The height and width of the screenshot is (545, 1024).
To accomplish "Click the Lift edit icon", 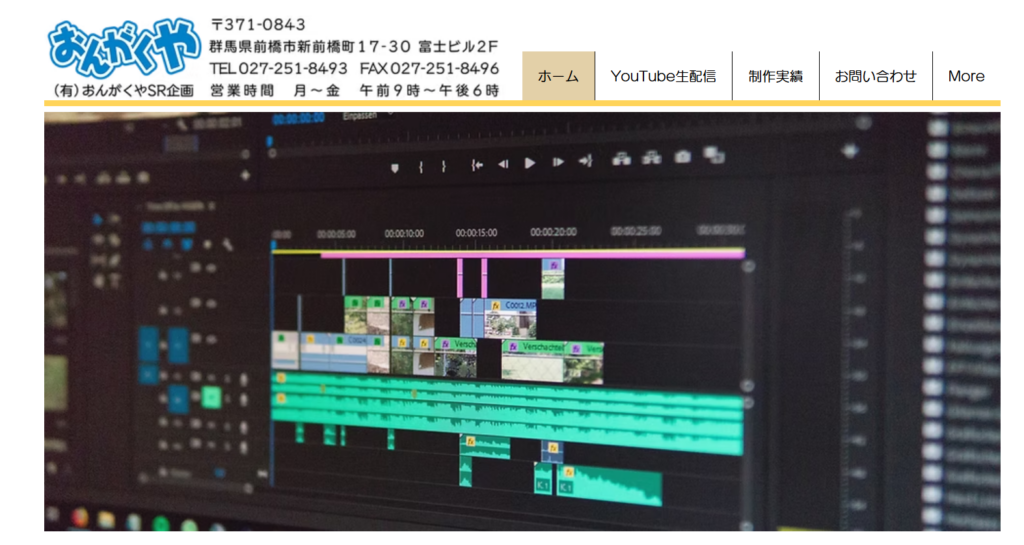I will click(622, 159).
